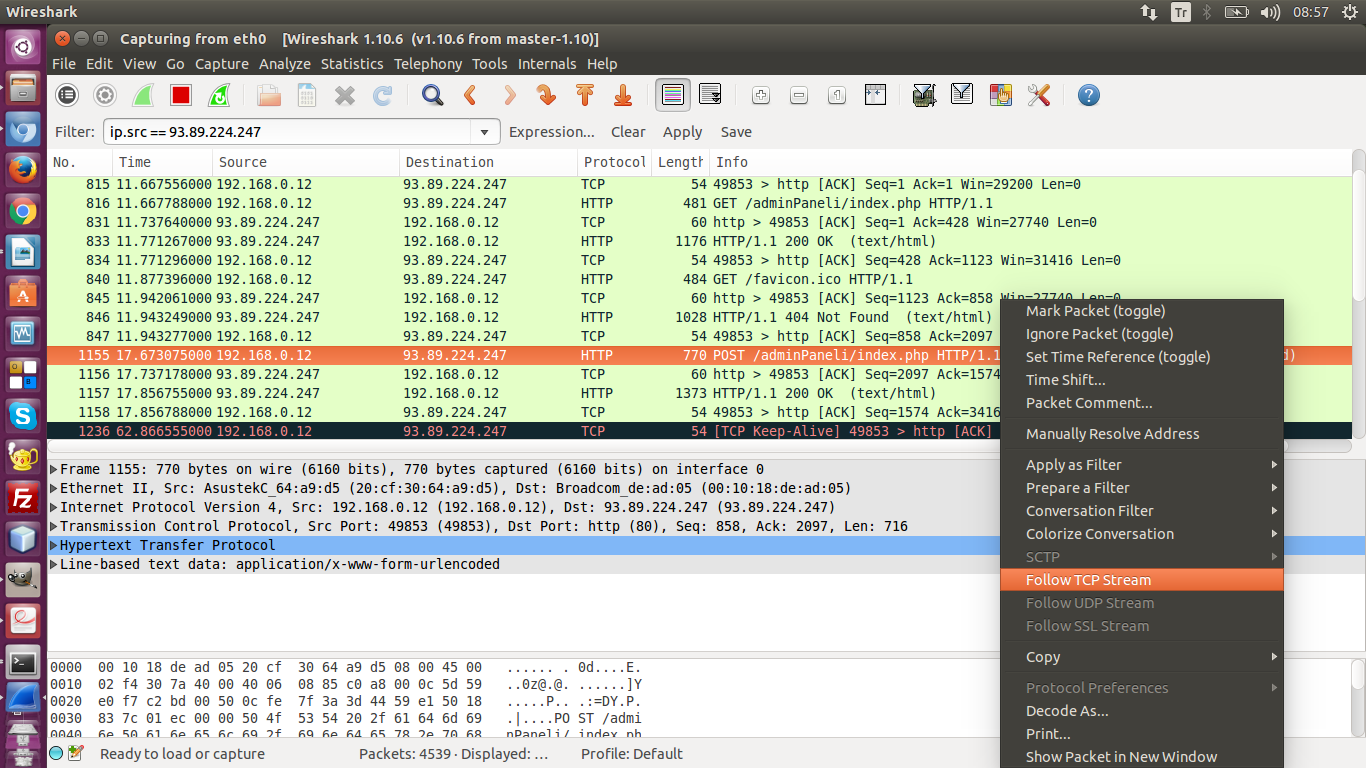Image resolution: width=1366 pixels, height=768 pixels.
Task: Go forward in packet history arrow
Action: [x=509, y=96]
